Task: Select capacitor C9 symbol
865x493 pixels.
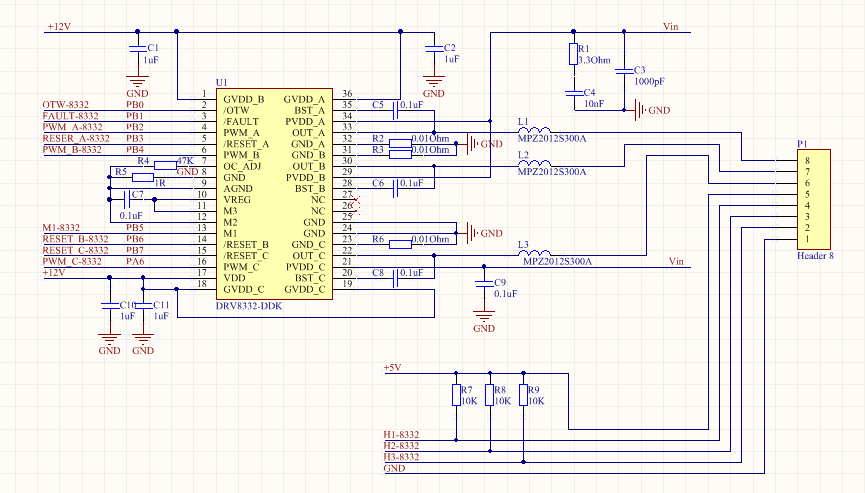Action: (484, 283)
